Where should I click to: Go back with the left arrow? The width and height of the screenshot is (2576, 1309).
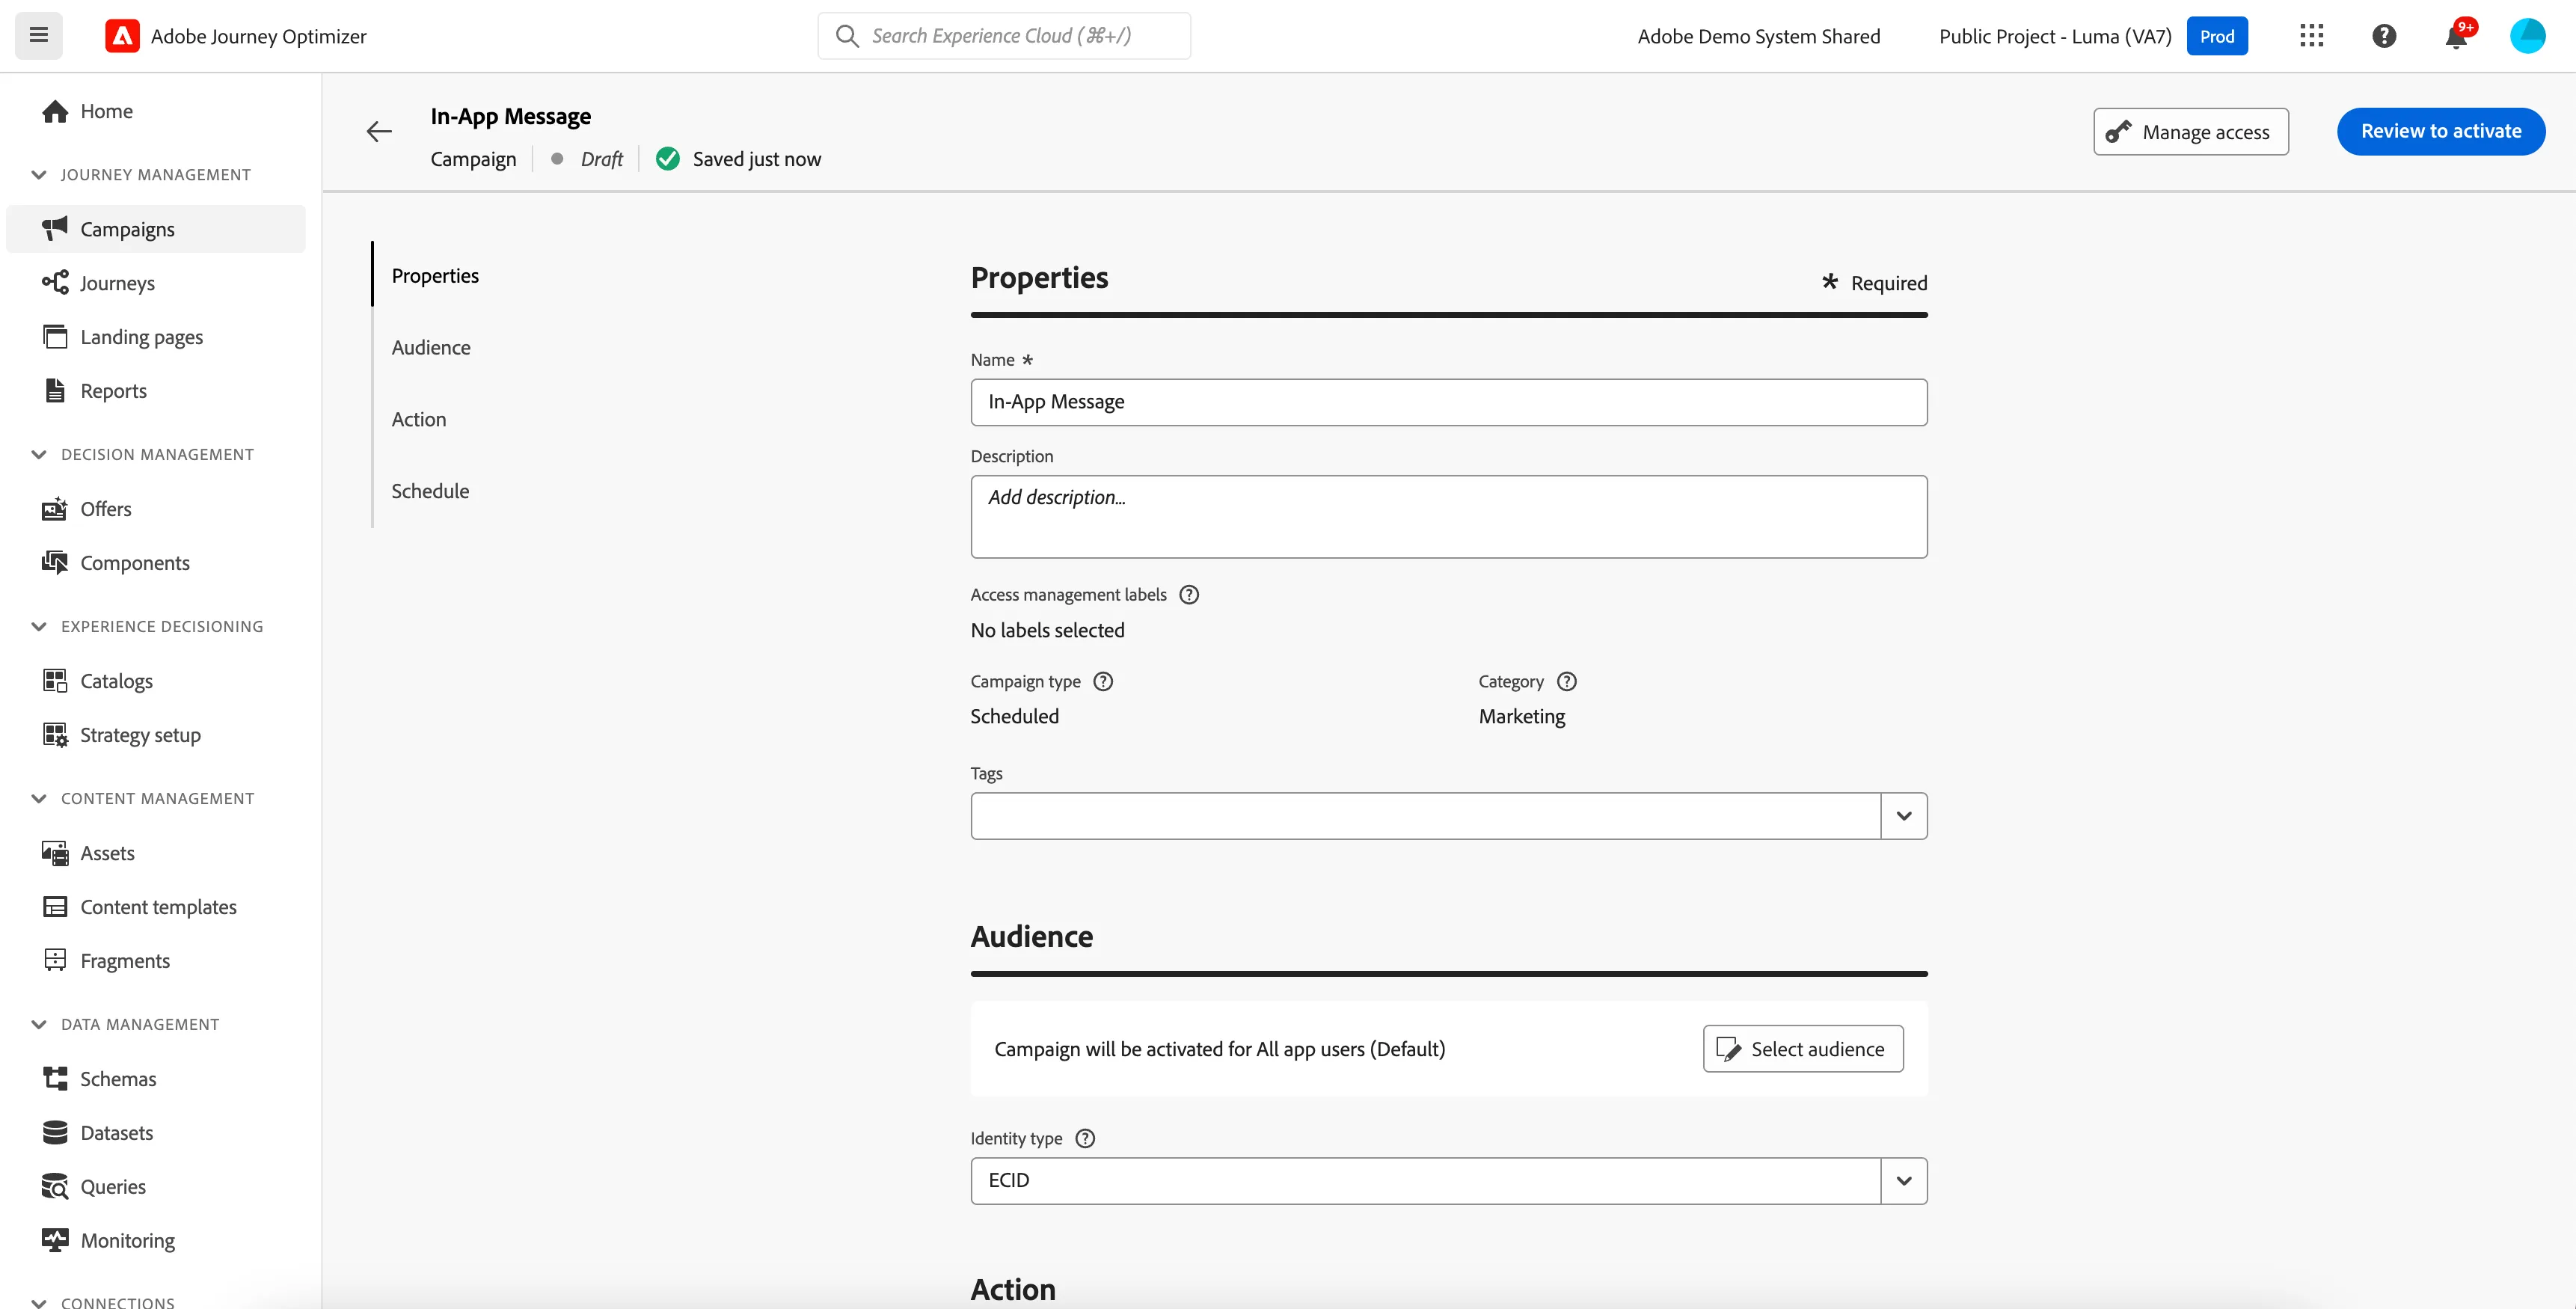coord(379,131)
